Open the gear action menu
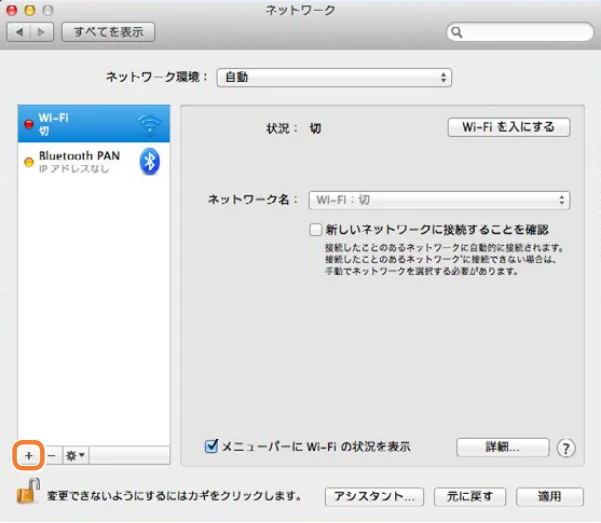The width and height of the screenshot is (601, 523). pyautogui.click(x=76, y=456)
